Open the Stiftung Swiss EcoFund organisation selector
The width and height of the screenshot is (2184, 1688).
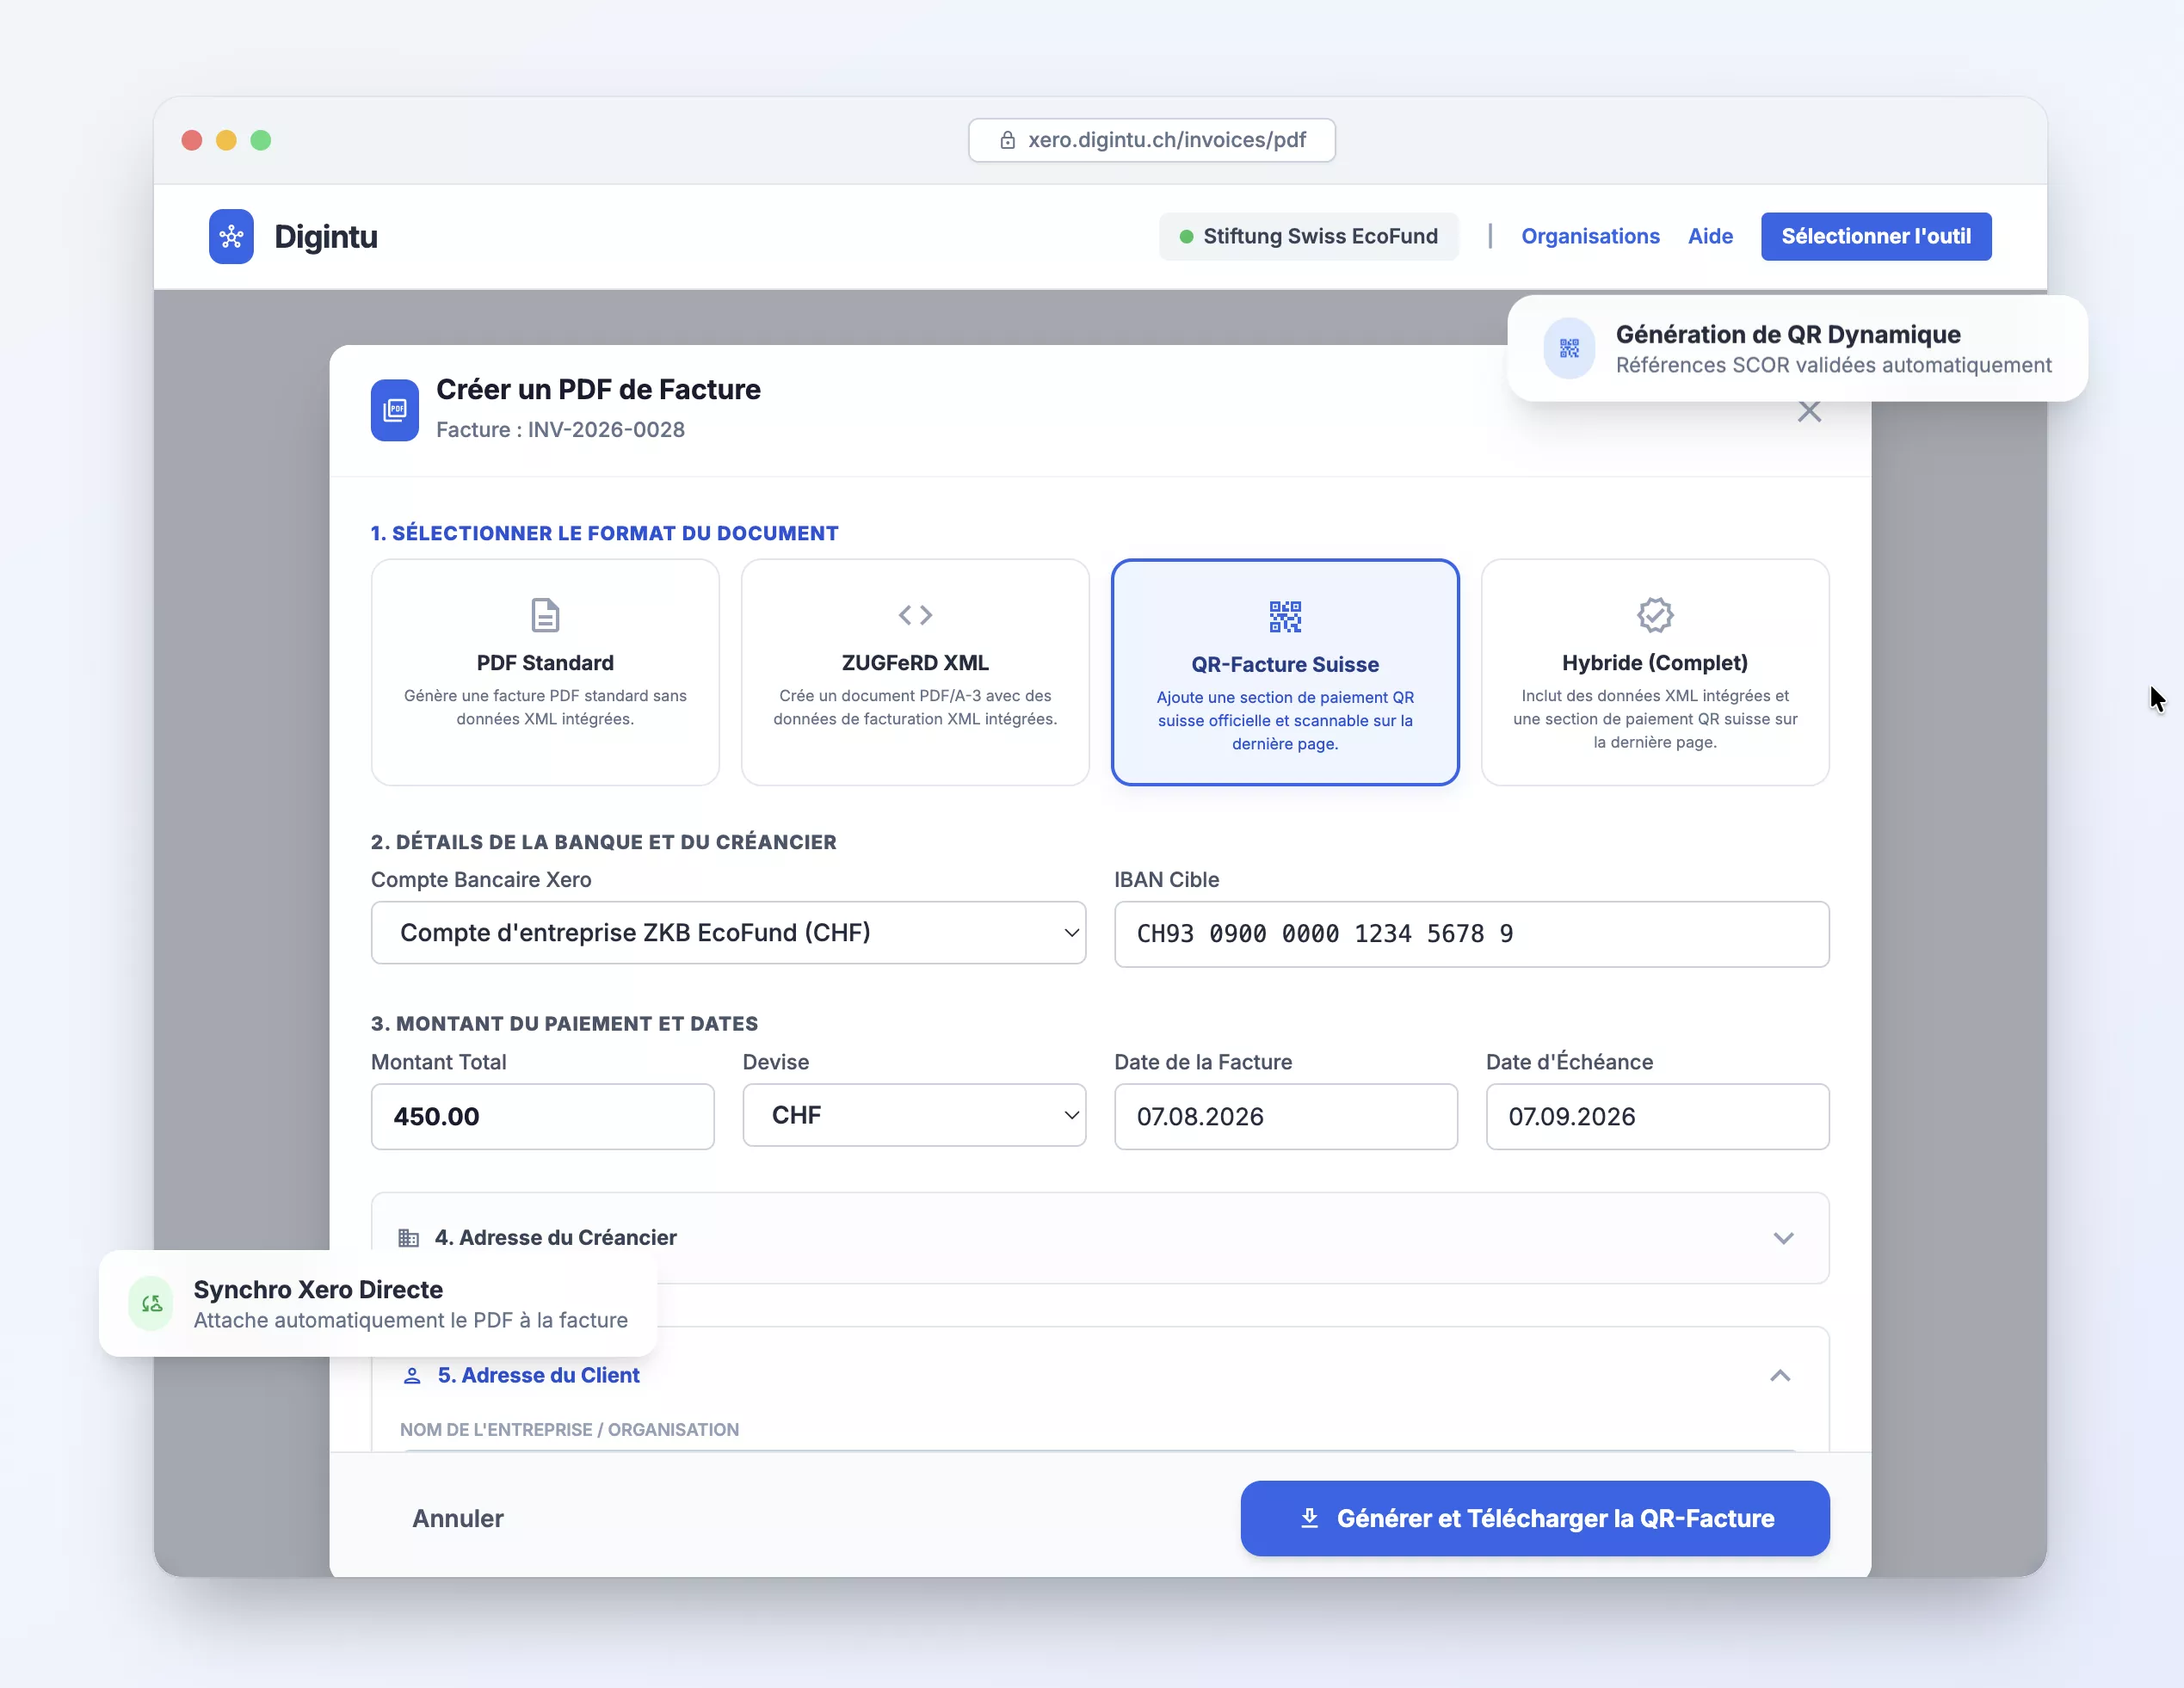click(1308, 237)
